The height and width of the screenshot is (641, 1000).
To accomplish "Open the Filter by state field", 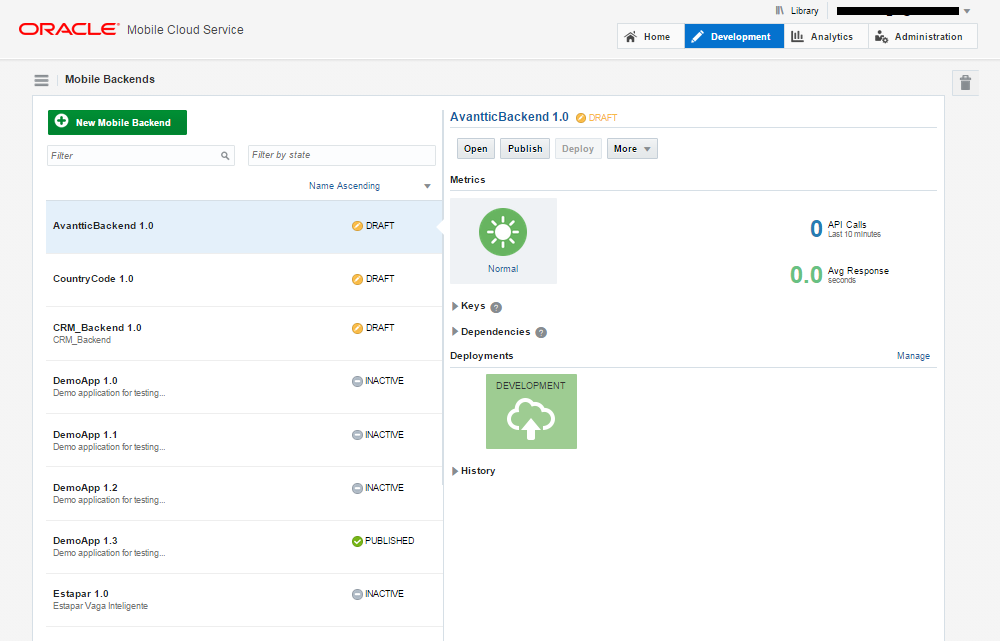I will pos(341,155).
